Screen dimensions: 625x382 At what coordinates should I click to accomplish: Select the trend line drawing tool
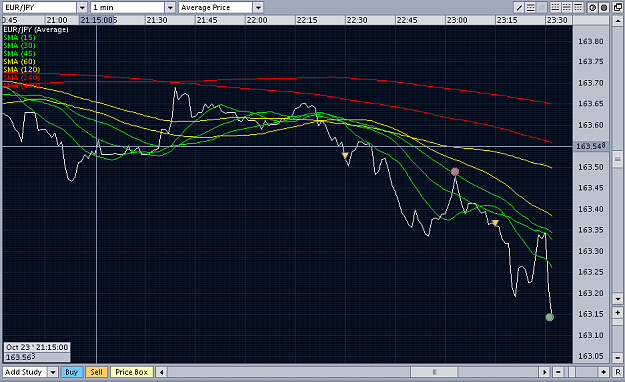pyautogui.click(x=519, y=8)
